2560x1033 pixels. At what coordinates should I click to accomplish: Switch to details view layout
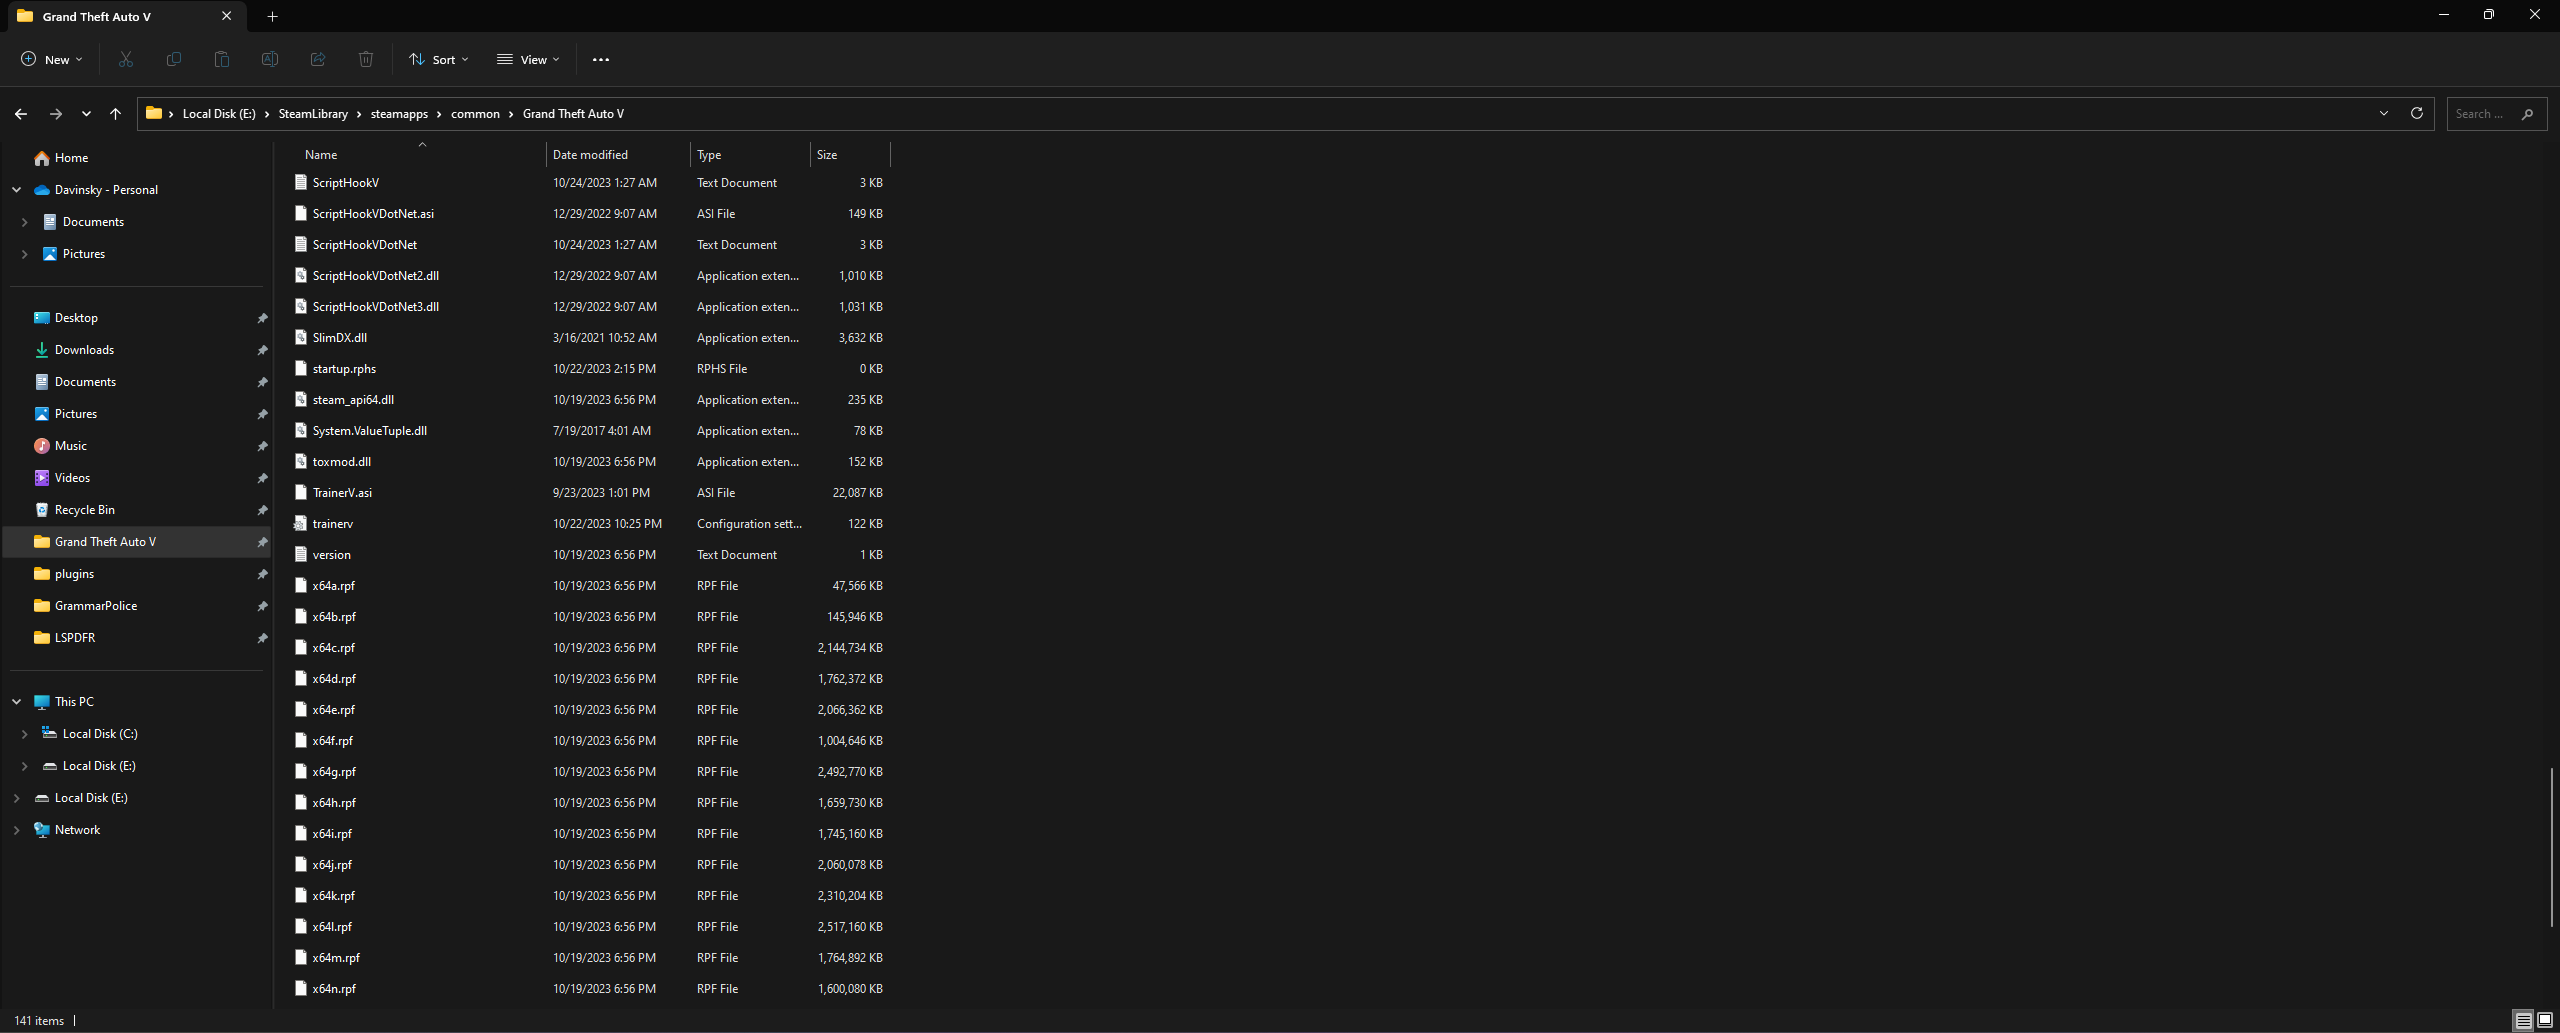tap(2523, 1020)
